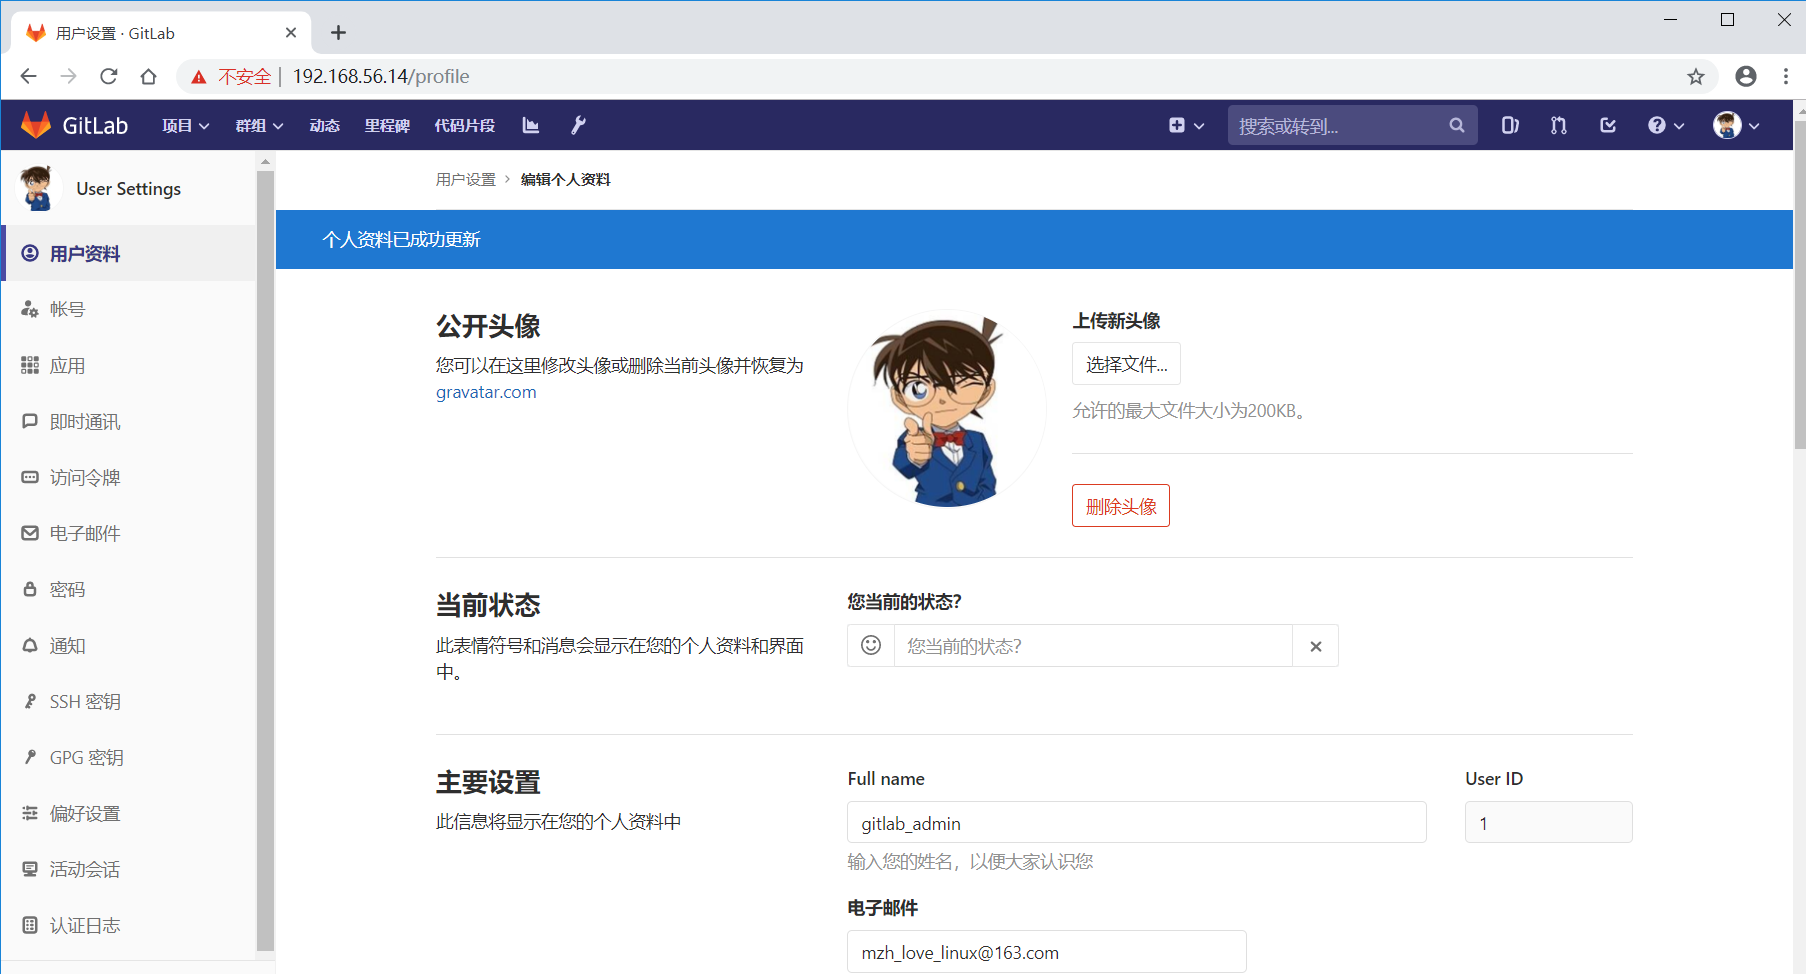Click the 用户设置 breadcrumb link
The image size is (1806, 974).
pyautogui.click(x=466, y=179)
